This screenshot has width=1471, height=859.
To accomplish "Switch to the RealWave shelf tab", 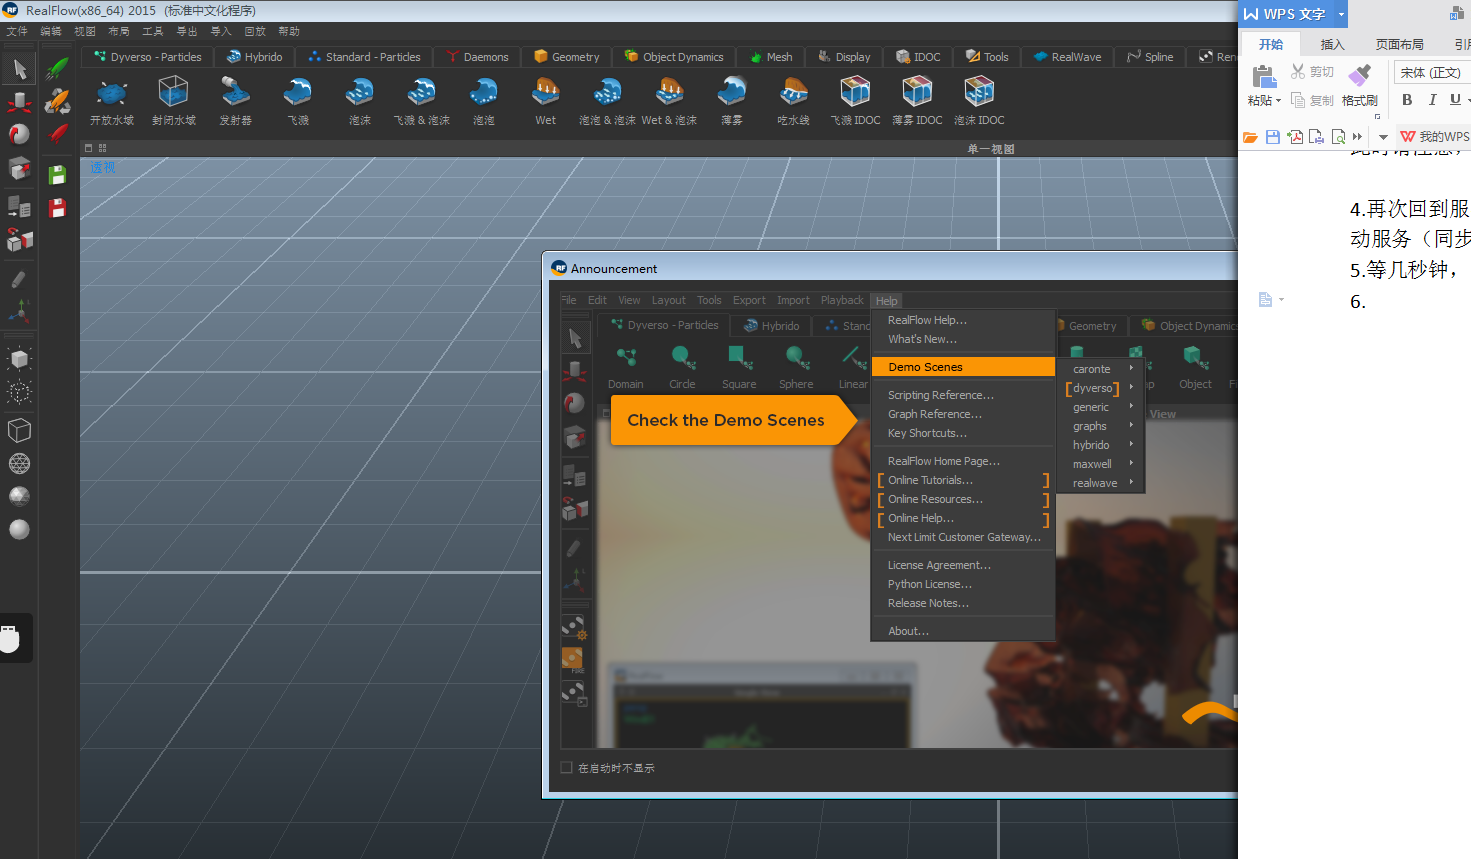I will click(1068, 57).
